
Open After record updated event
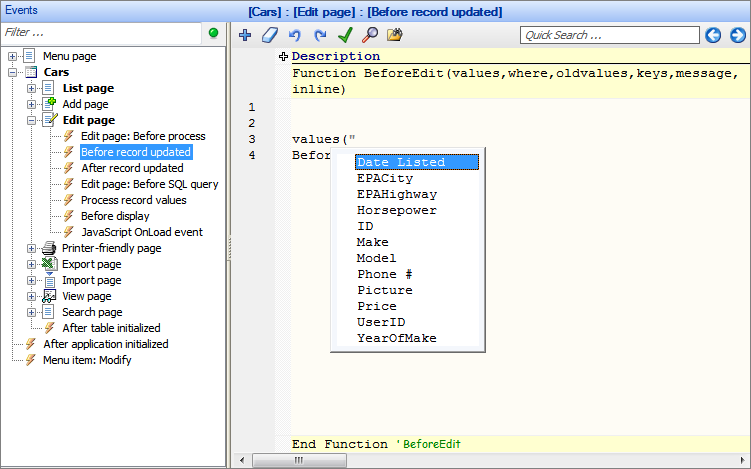point(132,168)
